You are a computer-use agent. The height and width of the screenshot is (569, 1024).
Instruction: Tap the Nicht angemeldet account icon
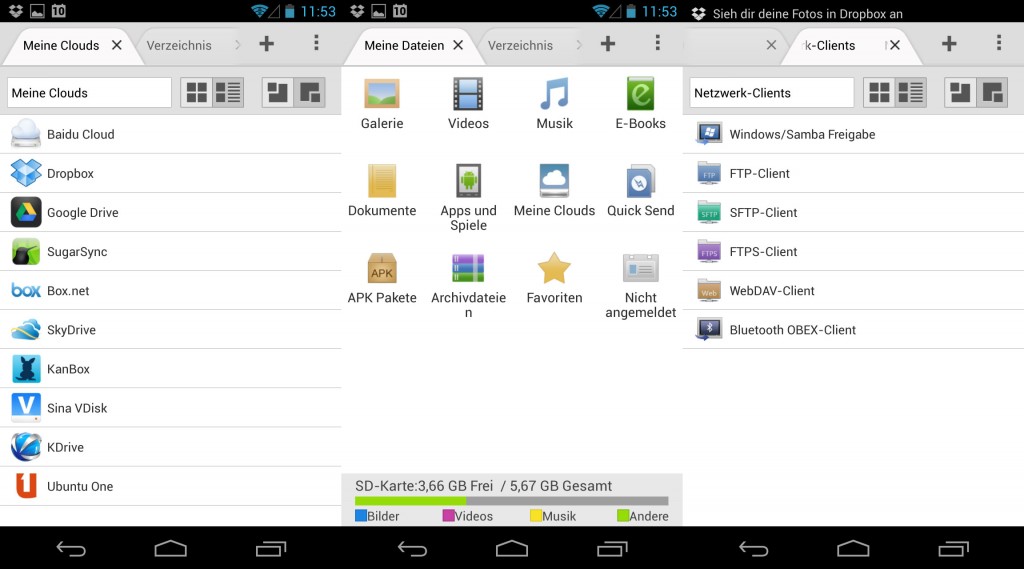[x=641, y=285]
